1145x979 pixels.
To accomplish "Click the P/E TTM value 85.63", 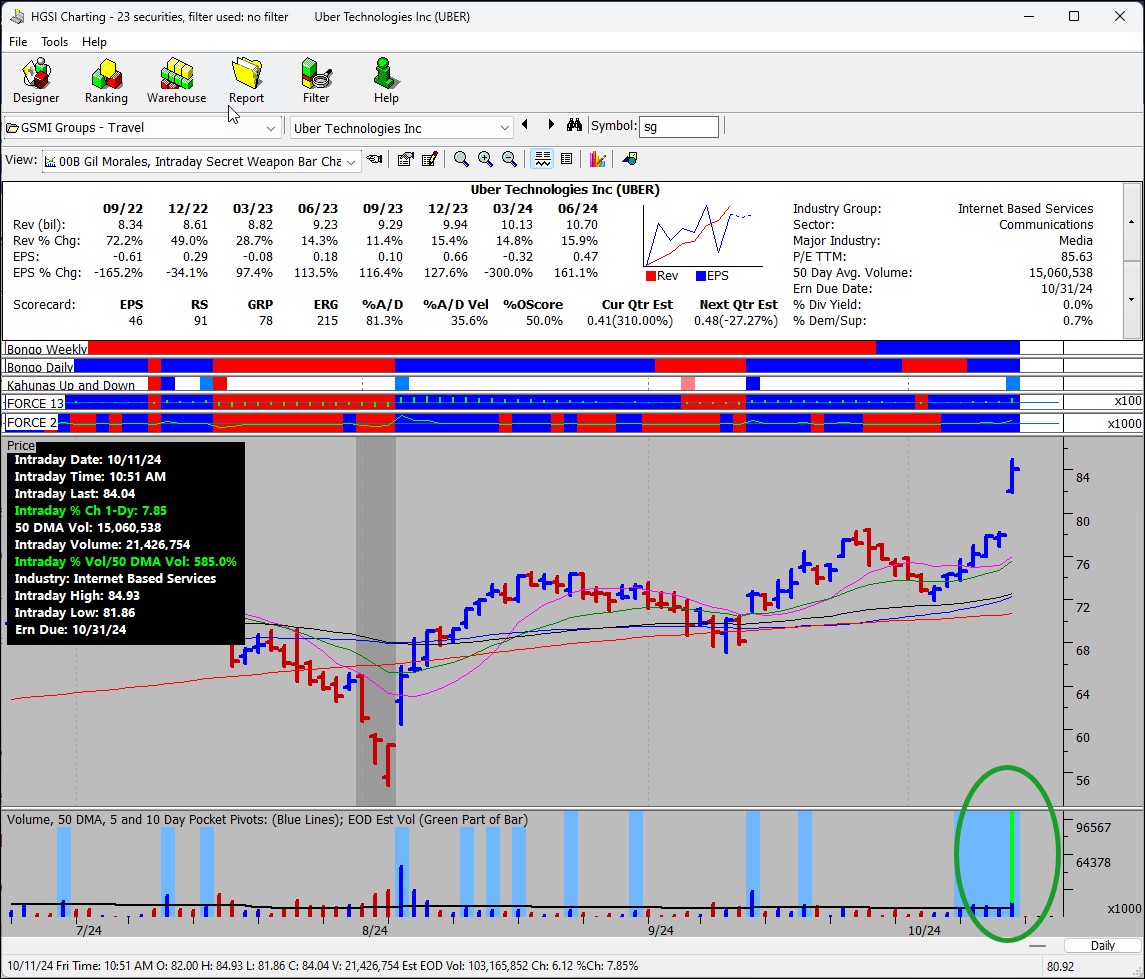I will [1077, 257].
